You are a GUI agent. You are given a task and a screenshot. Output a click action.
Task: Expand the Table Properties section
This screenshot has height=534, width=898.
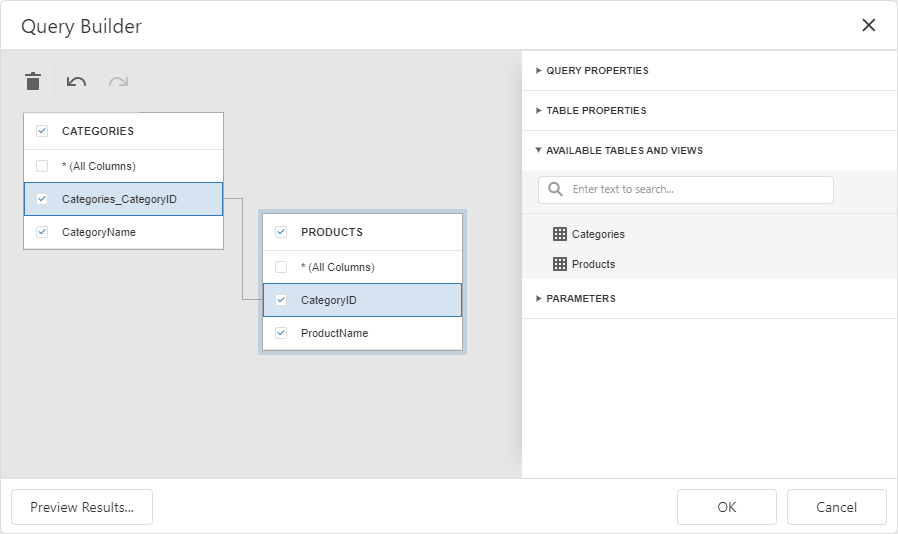click(596, 111)
